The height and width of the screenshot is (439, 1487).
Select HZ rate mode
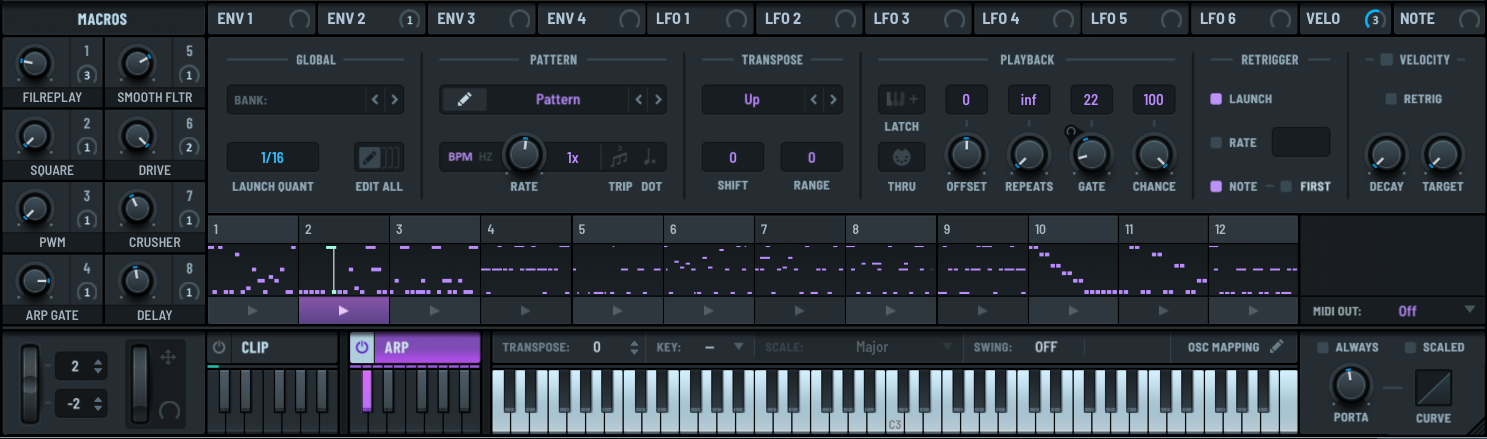pos(486,157)
